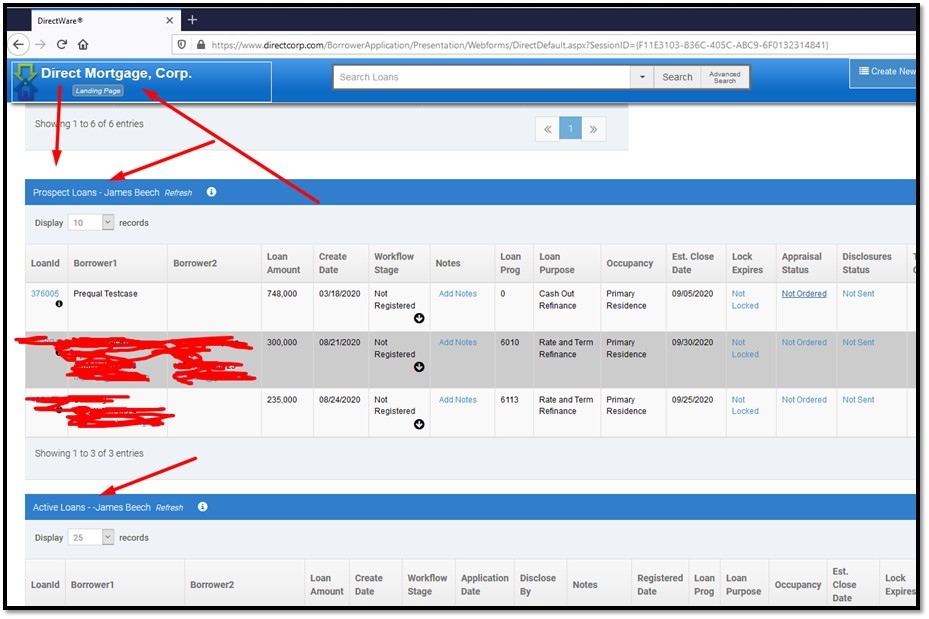Refresh the Prospect Loans section

click(x=178, y=193)
